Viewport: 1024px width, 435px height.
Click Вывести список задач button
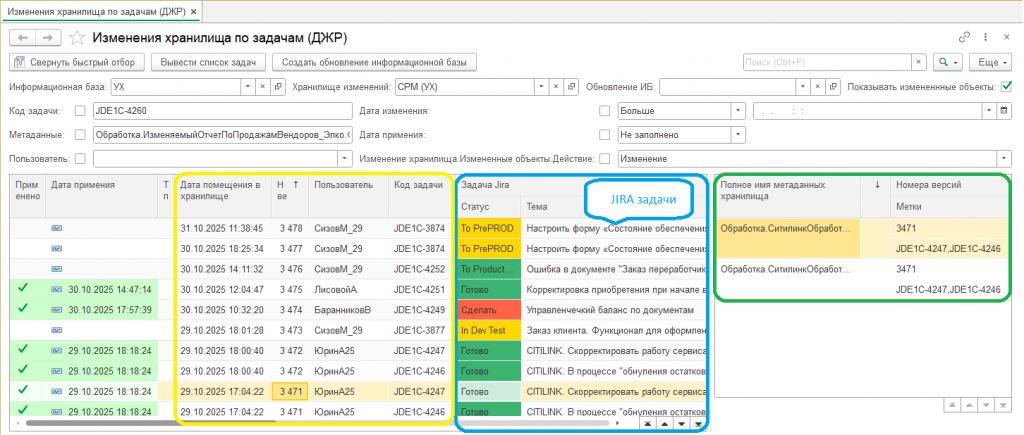(208, 62)
